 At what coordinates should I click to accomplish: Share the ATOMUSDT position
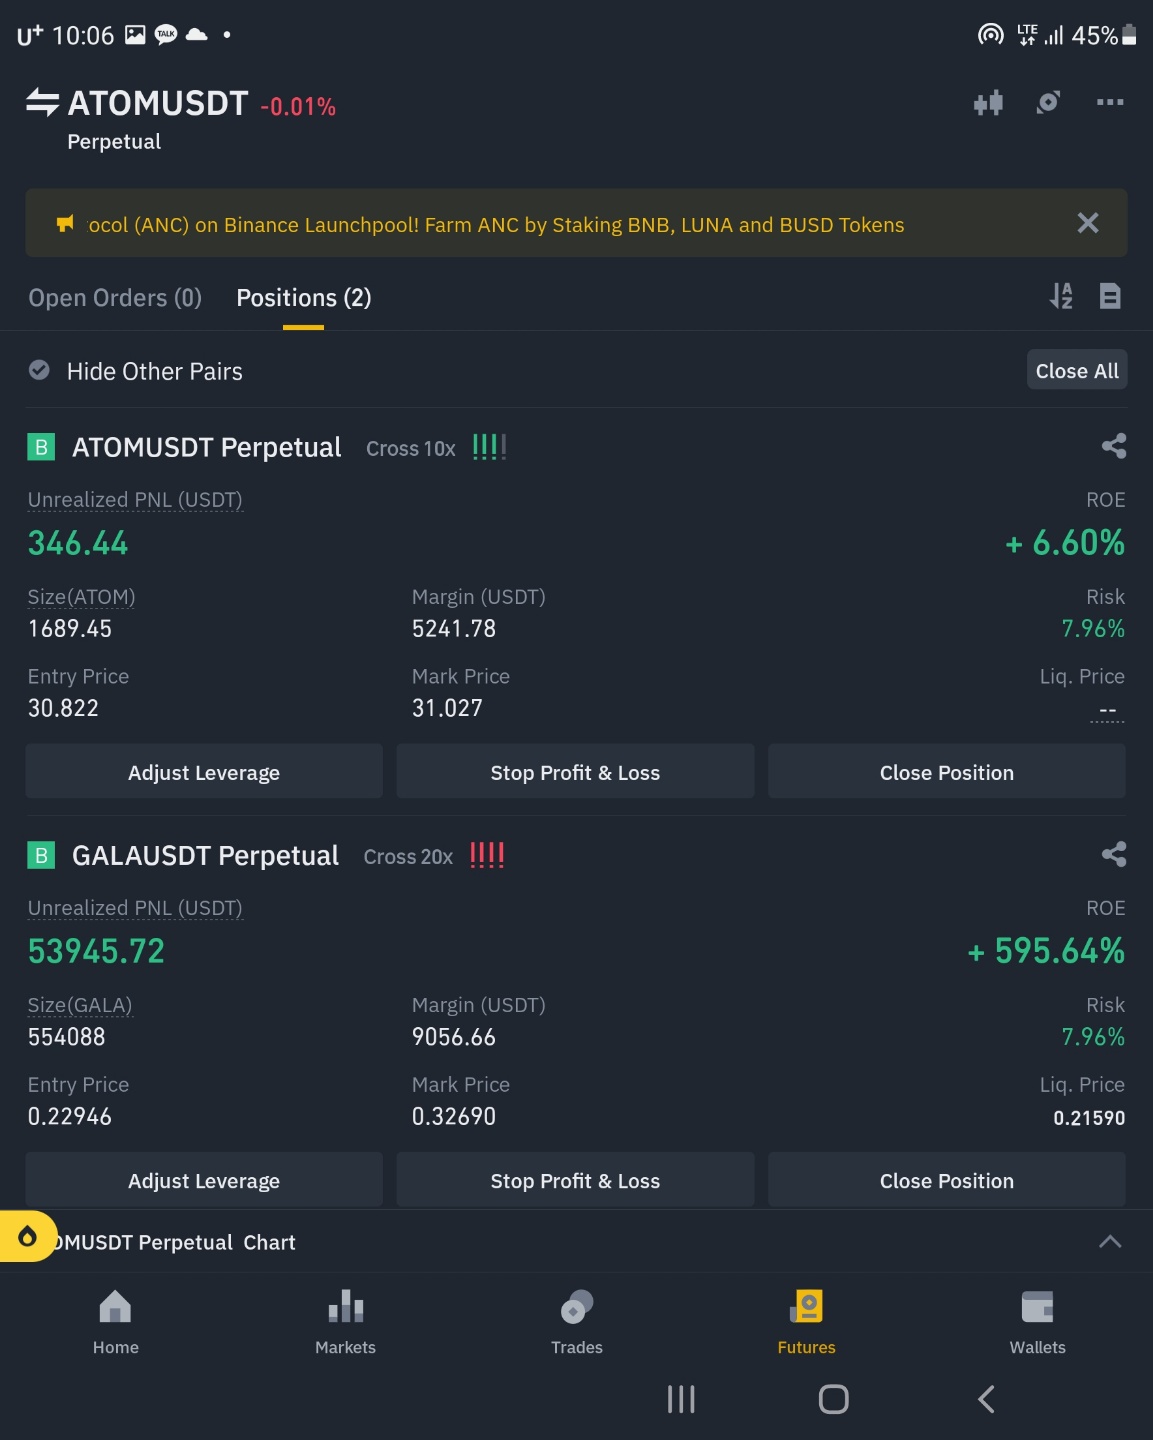(1113, 446)
